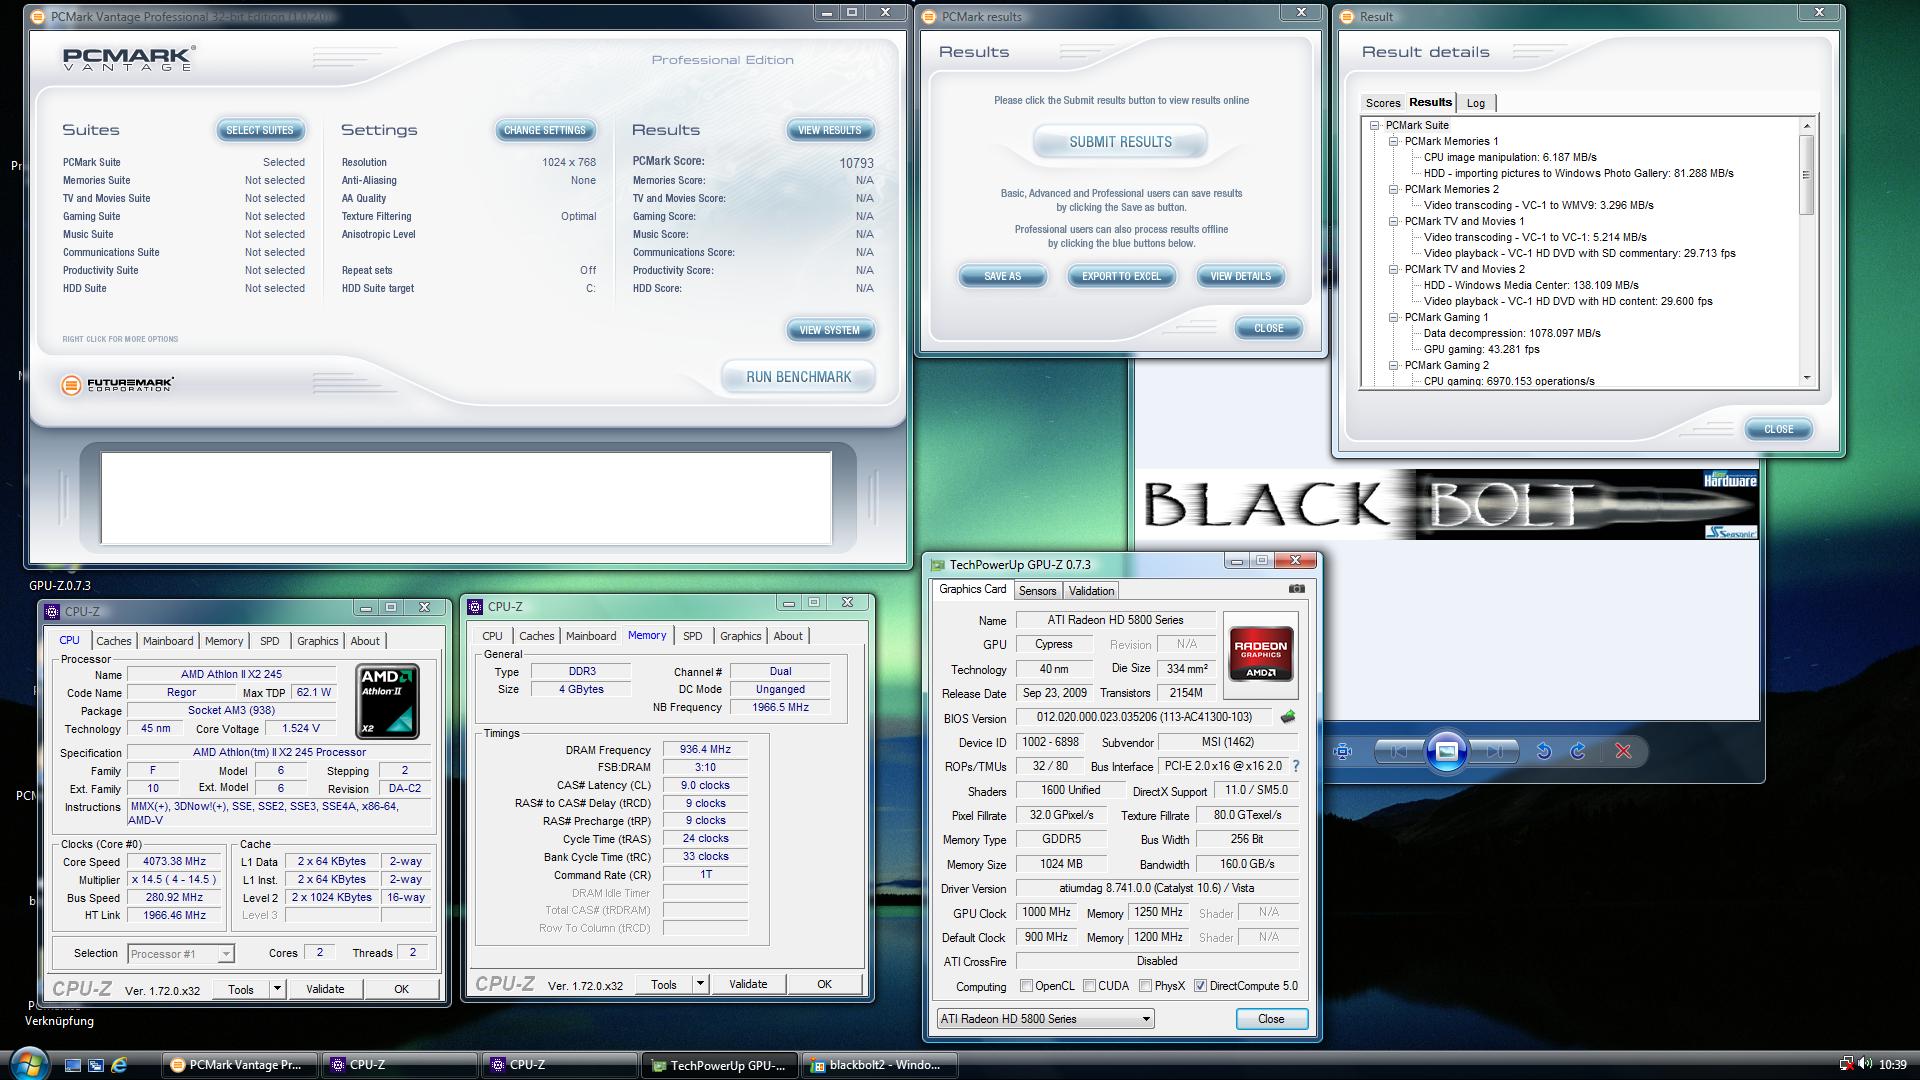Click the RUN BENCHMARK button
Image resolution: width=1920 pixels, height=1080 pixels.
point(798,377)
